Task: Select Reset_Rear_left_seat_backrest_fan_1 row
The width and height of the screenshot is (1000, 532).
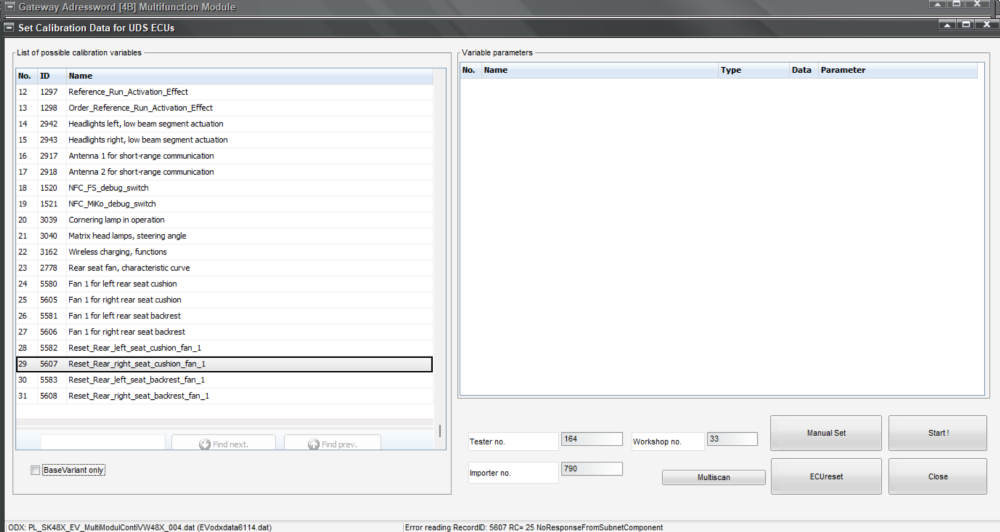Action: pyautogui.click(x=224, y=380)
